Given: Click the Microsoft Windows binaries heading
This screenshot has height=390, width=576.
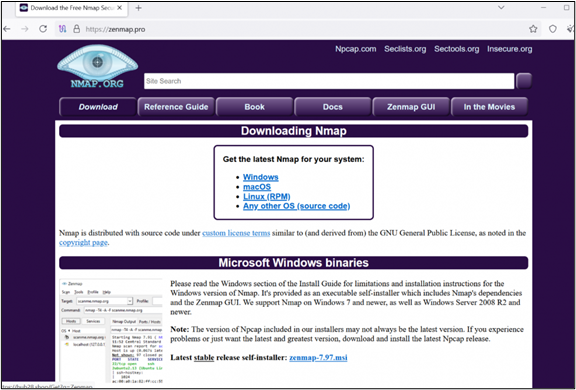Looking at the screenshot, I should tap(294, 263).
